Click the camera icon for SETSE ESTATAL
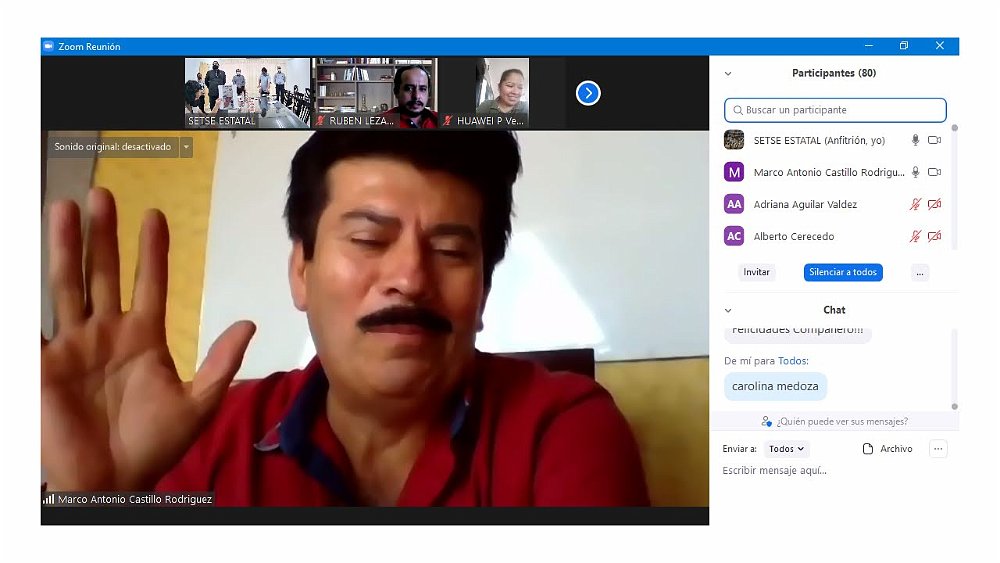Screen dimensions: 1000x563 tap(934, 141)
